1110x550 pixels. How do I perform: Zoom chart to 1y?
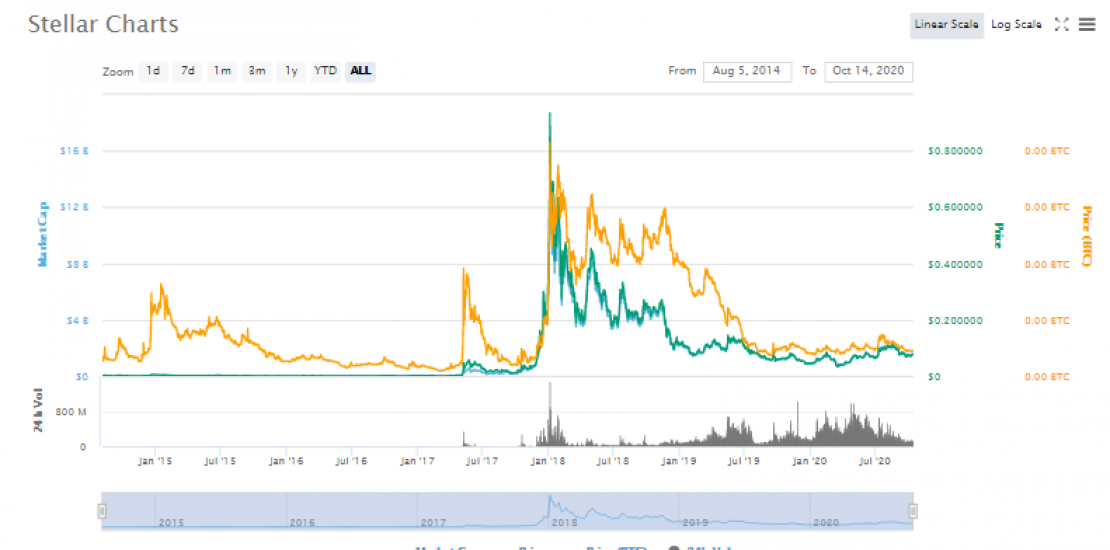pyautogui.click(x=291, y=71)
